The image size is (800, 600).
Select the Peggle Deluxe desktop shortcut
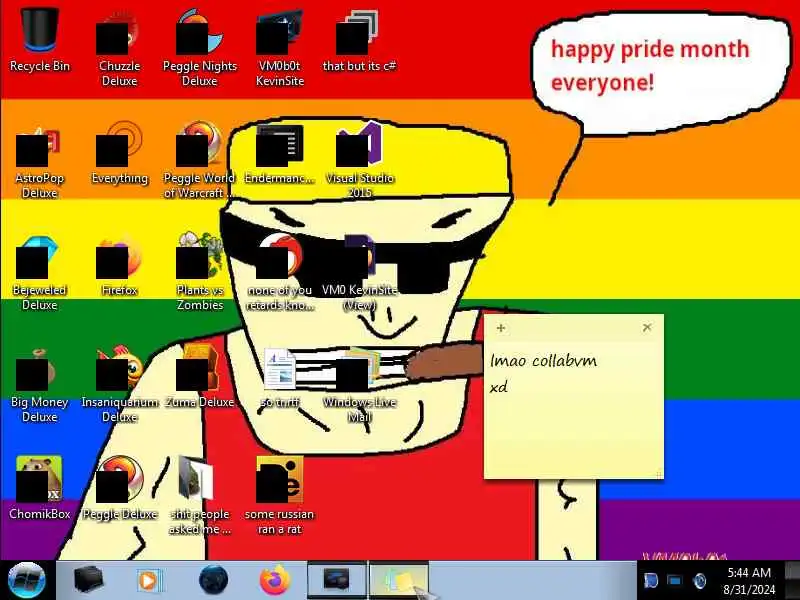(x=119, y=489)
